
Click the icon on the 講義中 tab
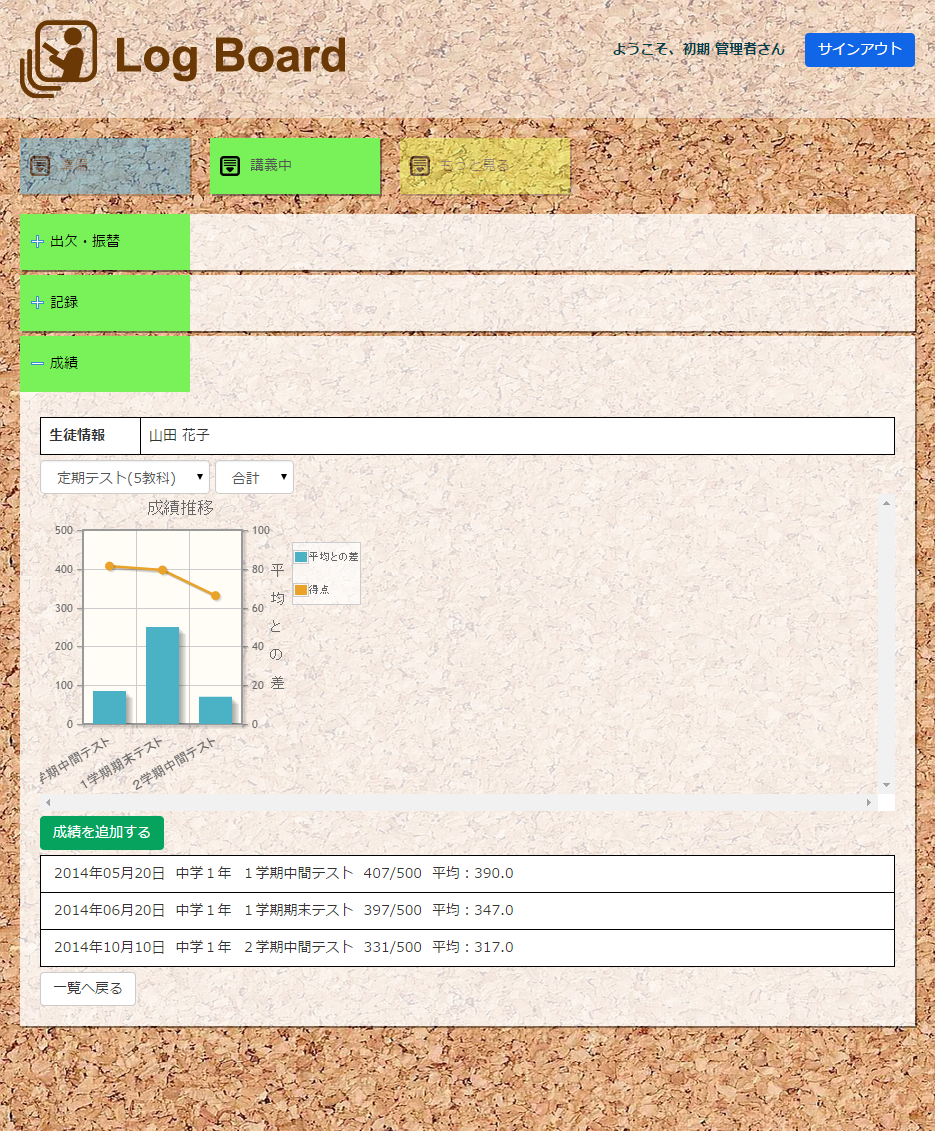230,166
